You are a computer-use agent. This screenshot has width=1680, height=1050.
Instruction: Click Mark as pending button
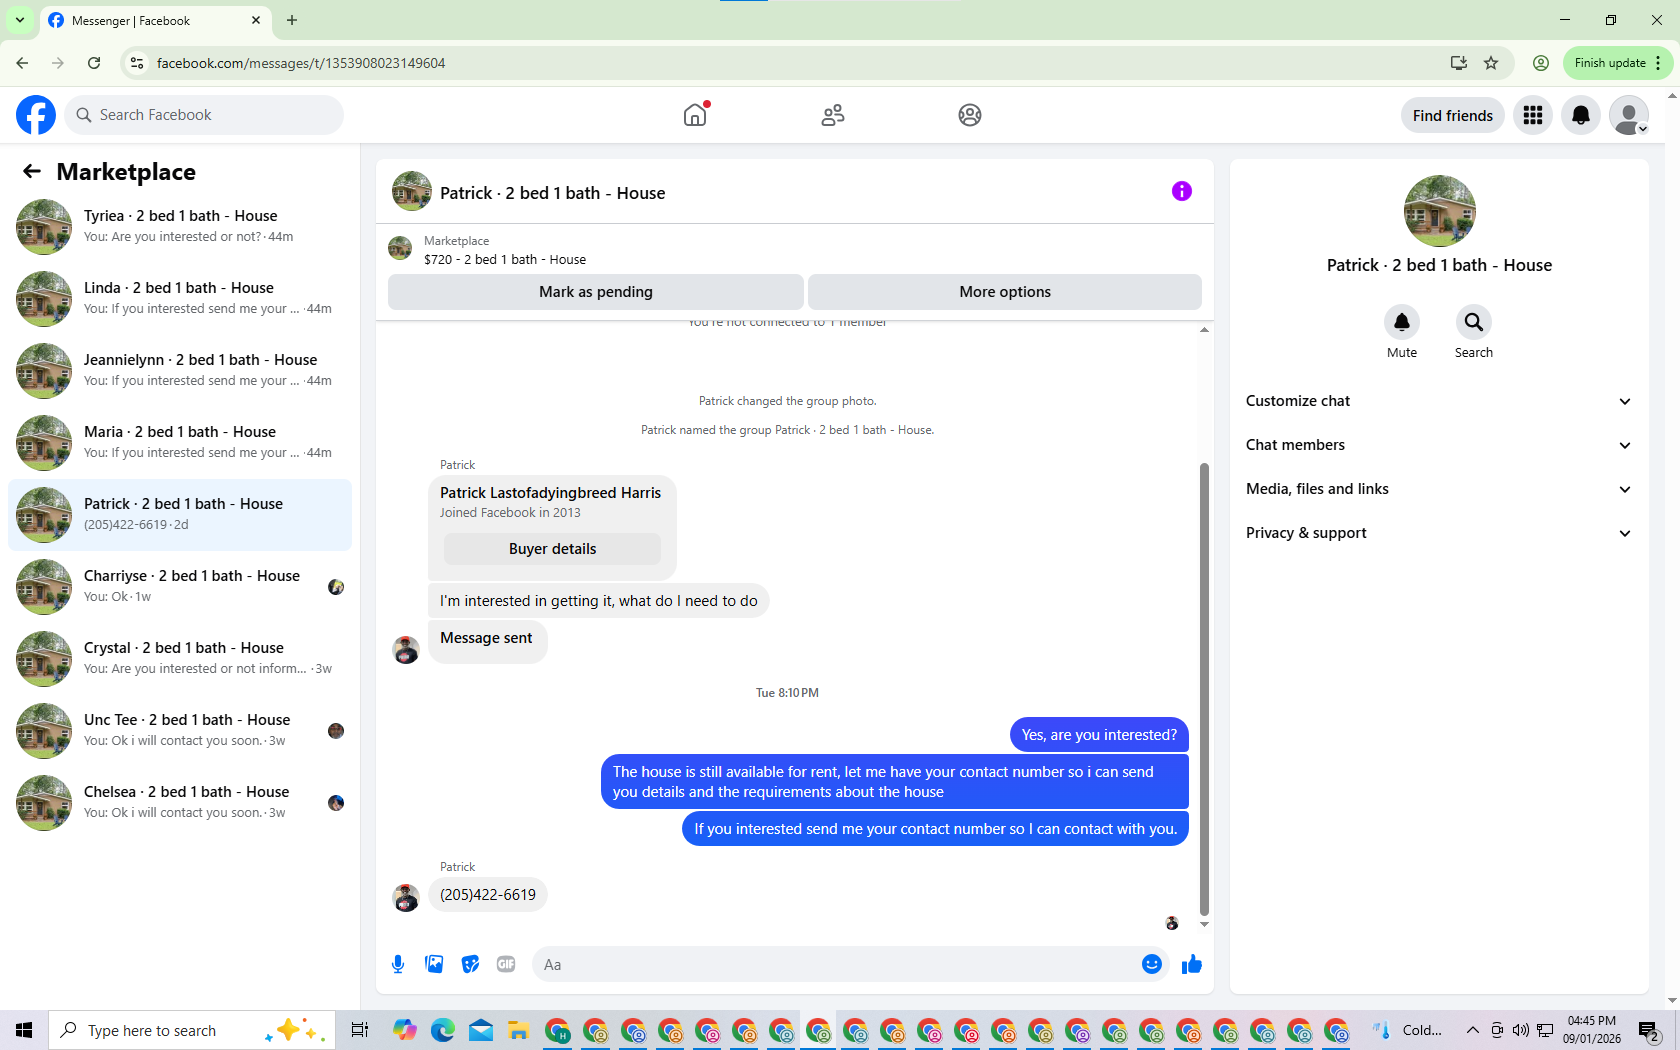pyautogui.click(x=596, y=292)
